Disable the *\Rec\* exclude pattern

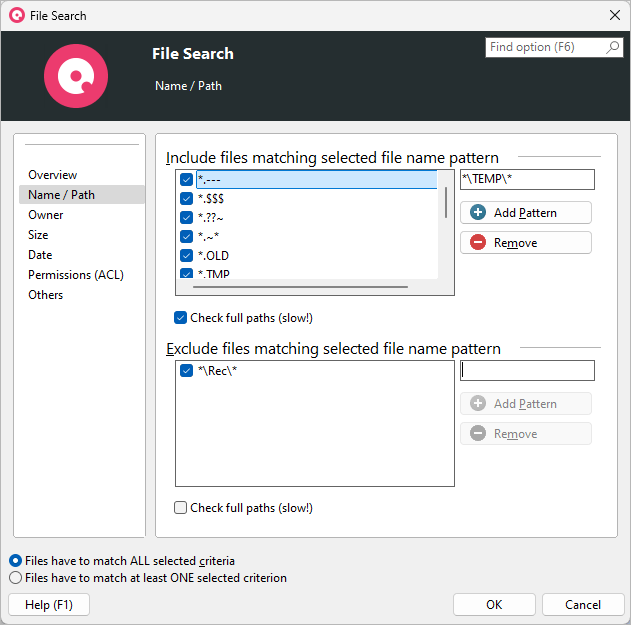click(x=186, y=371)
